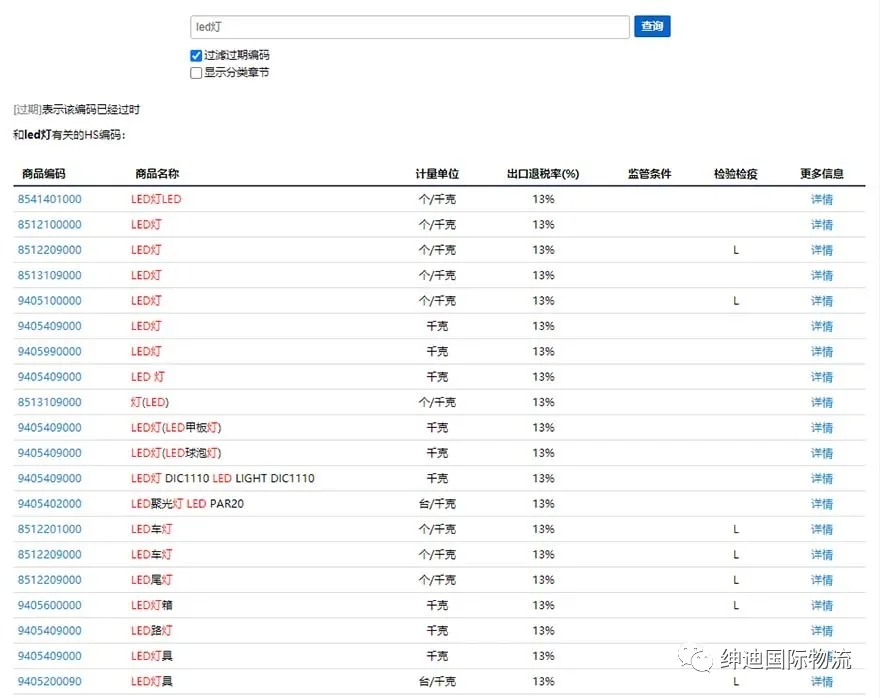View 详情 for the LED路灯 row
The image size is (880, 698).
pyautogui.click(x=821, y=631)
